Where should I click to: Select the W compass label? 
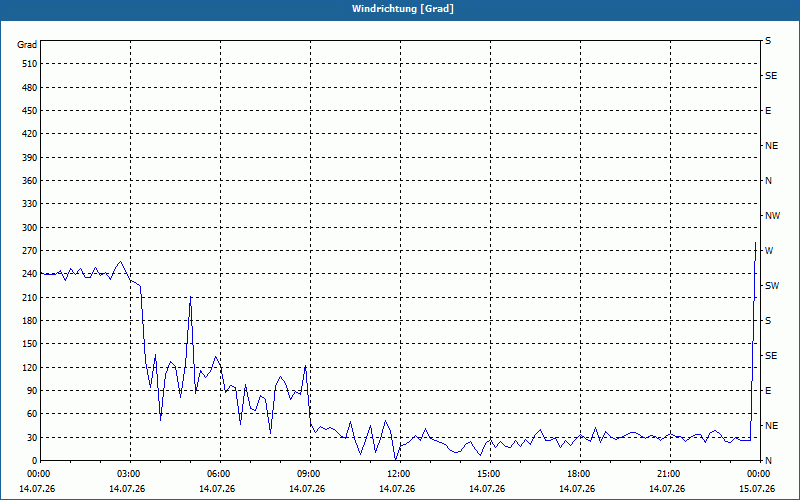(x=769, y=251)
